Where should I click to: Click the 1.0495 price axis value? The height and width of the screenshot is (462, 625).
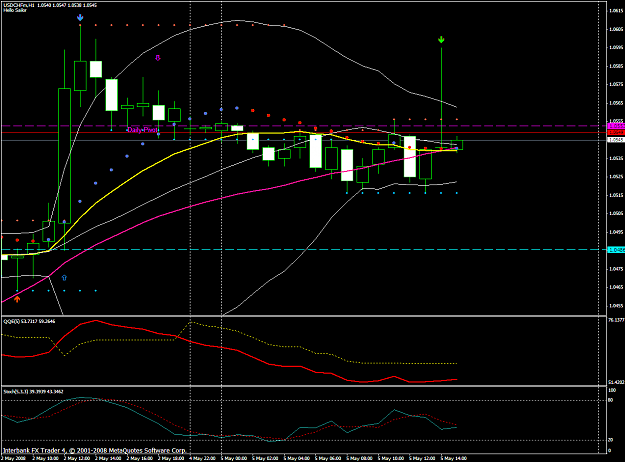pyautogui.click(x=617, y=232)
